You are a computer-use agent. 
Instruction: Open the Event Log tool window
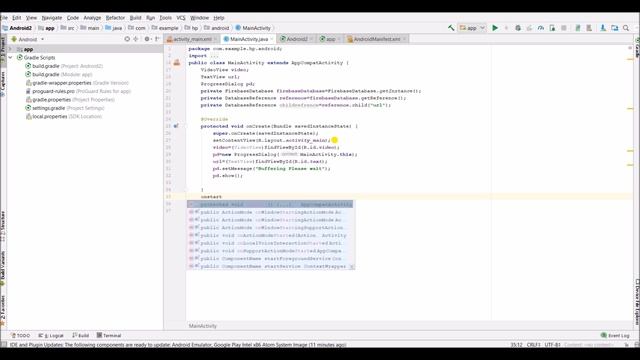(615, 336)
